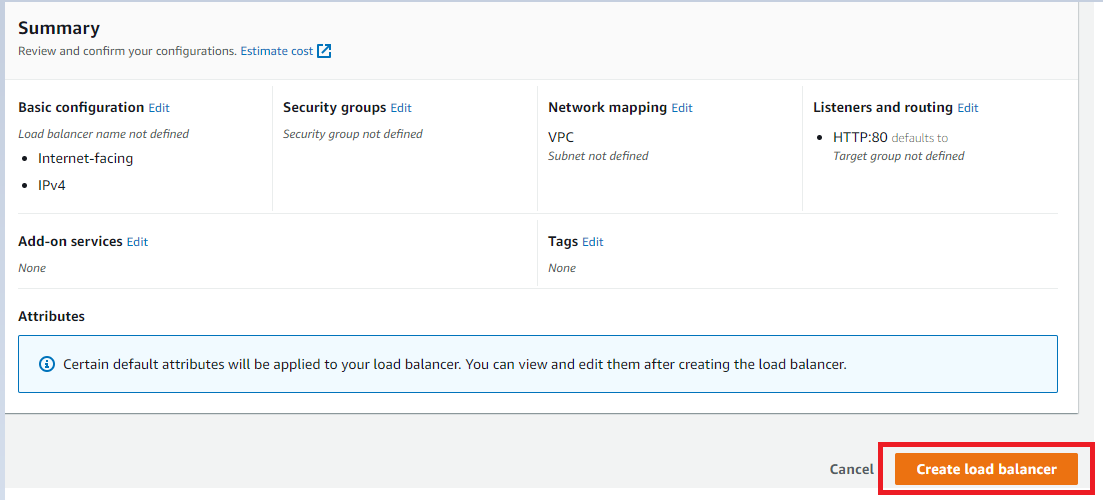Viewport: 1103px width, 500px height.
Task: Click the Basic configuration heading
Action: 81,108
